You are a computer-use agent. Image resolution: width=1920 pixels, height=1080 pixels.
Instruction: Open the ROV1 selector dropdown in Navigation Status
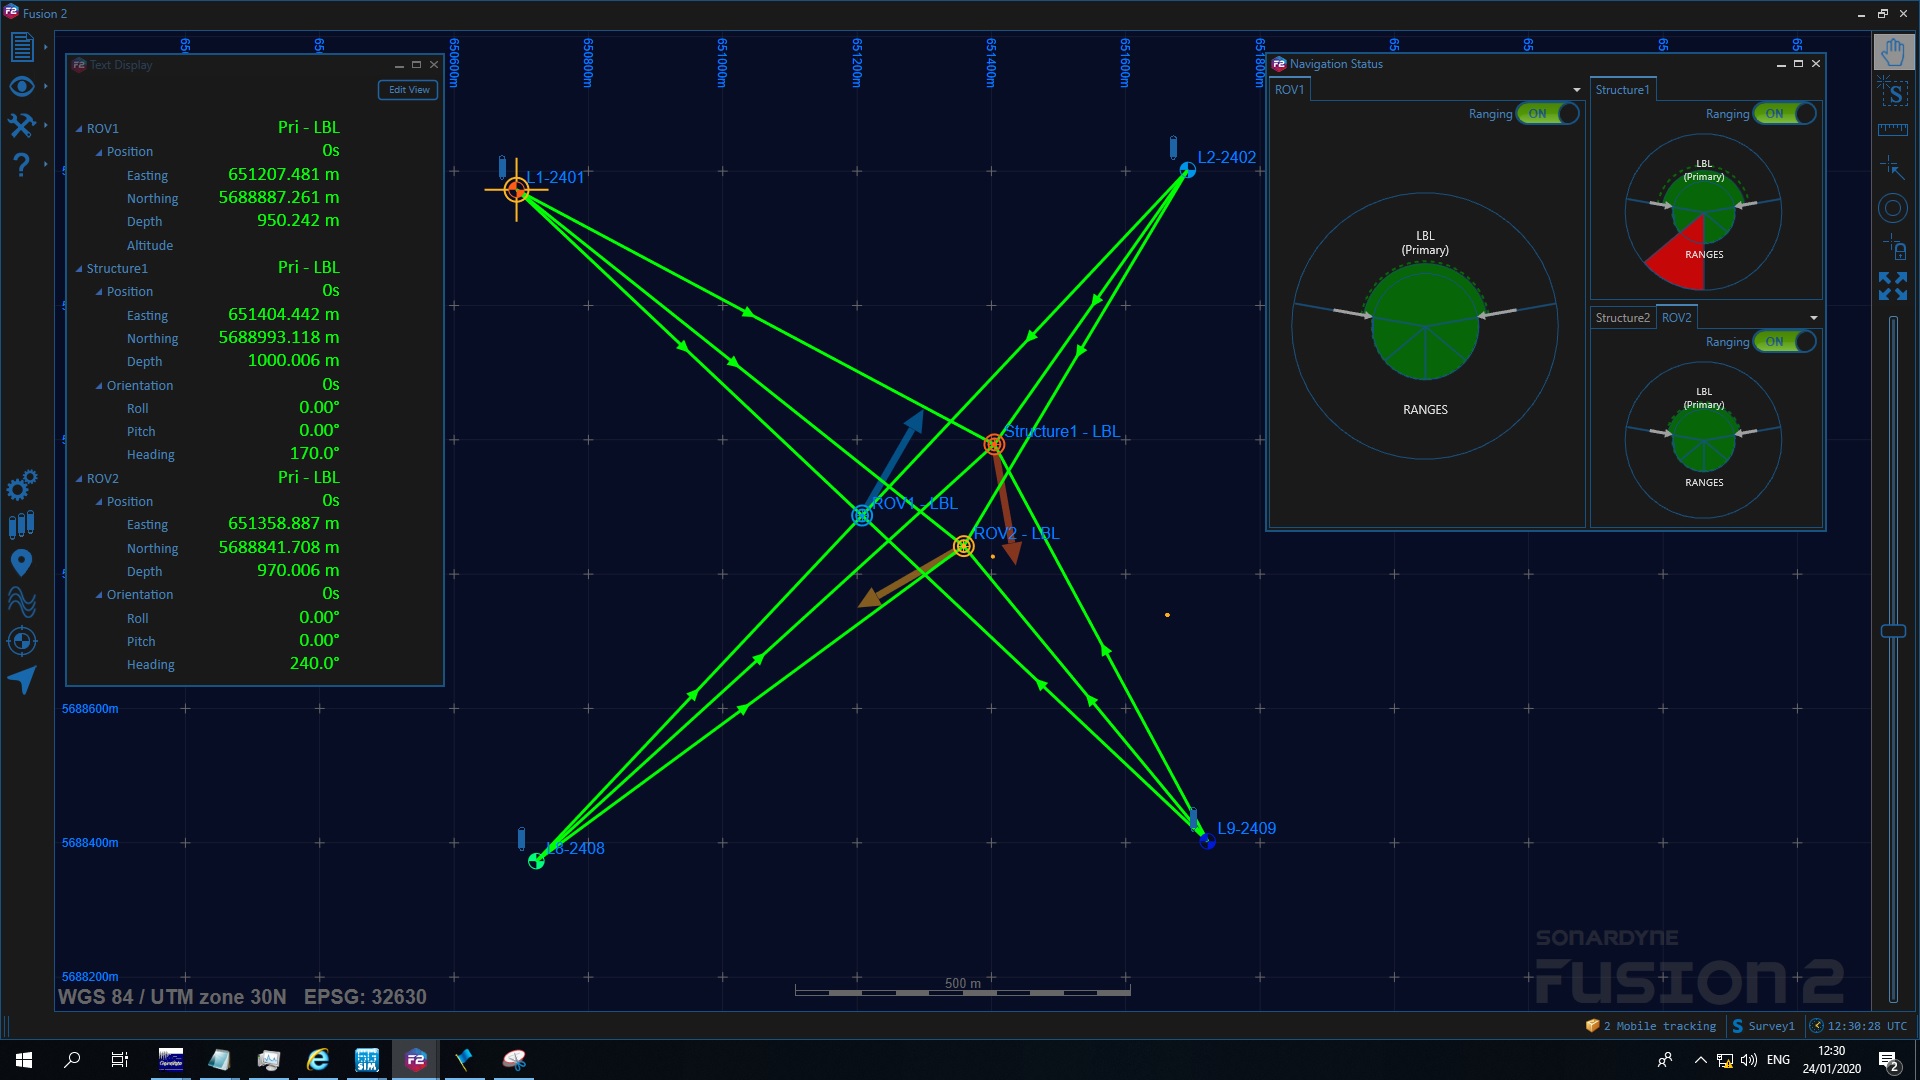pos(1576,89)
